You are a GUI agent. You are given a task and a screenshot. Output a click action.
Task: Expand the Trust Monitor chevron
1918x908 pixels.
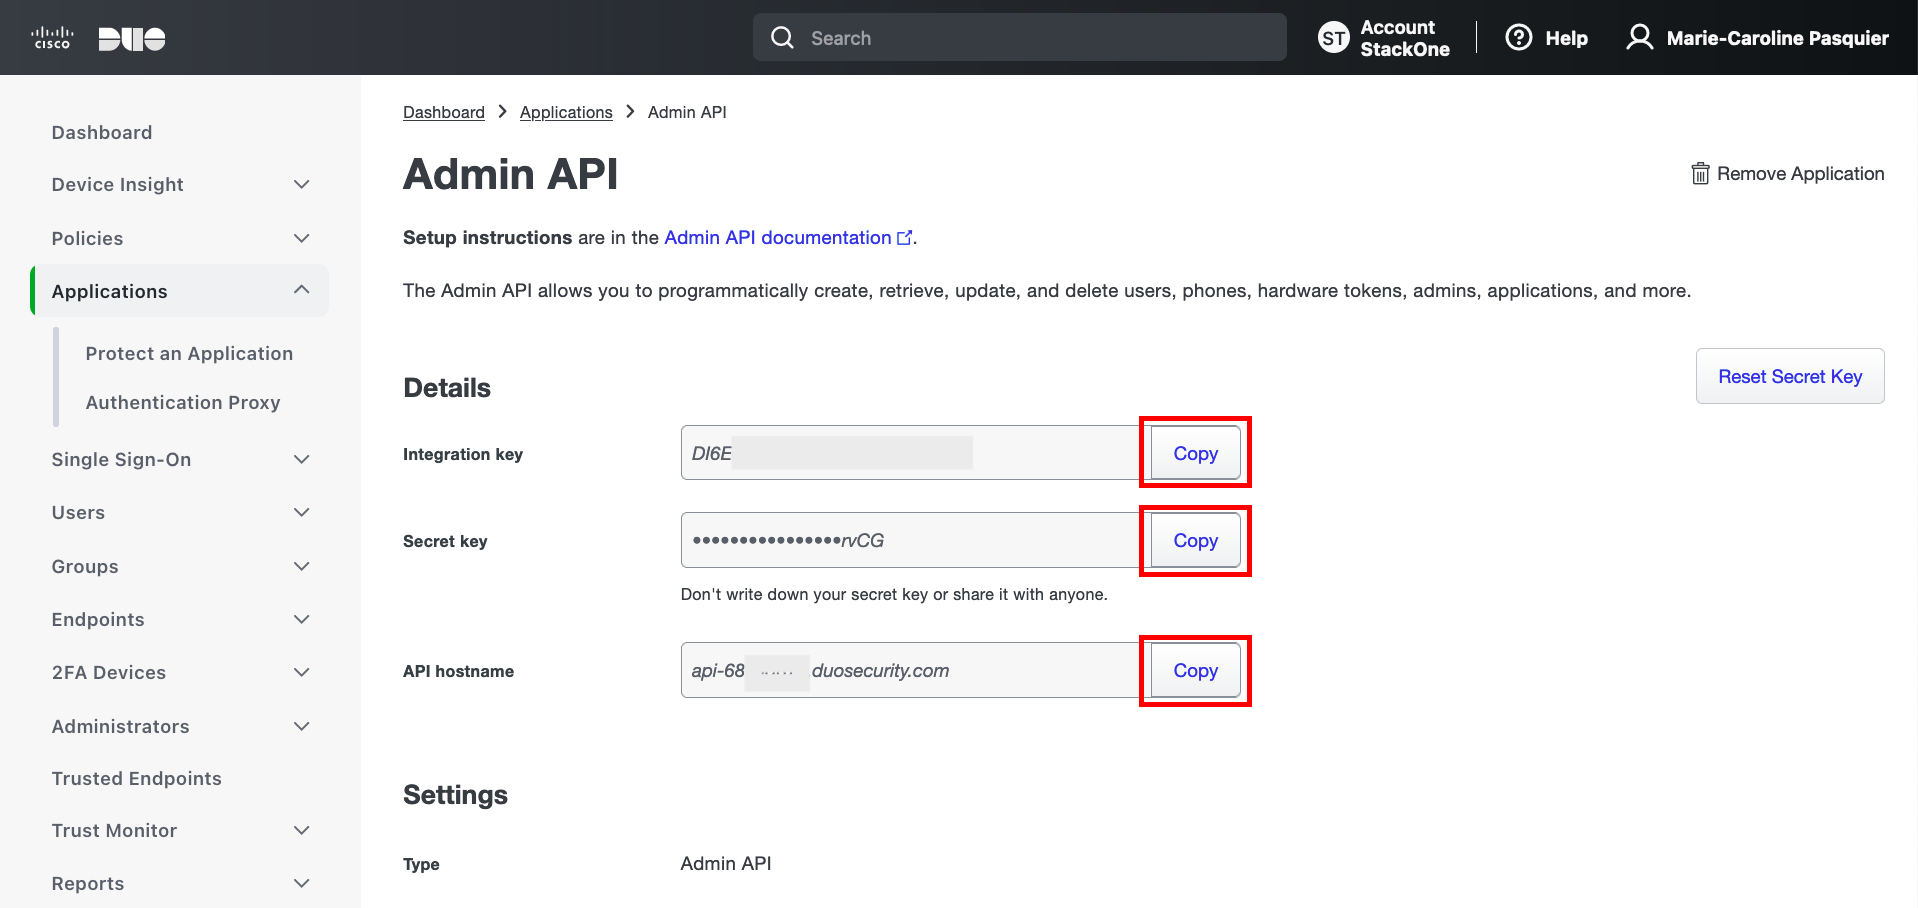[x=302, y=831]
